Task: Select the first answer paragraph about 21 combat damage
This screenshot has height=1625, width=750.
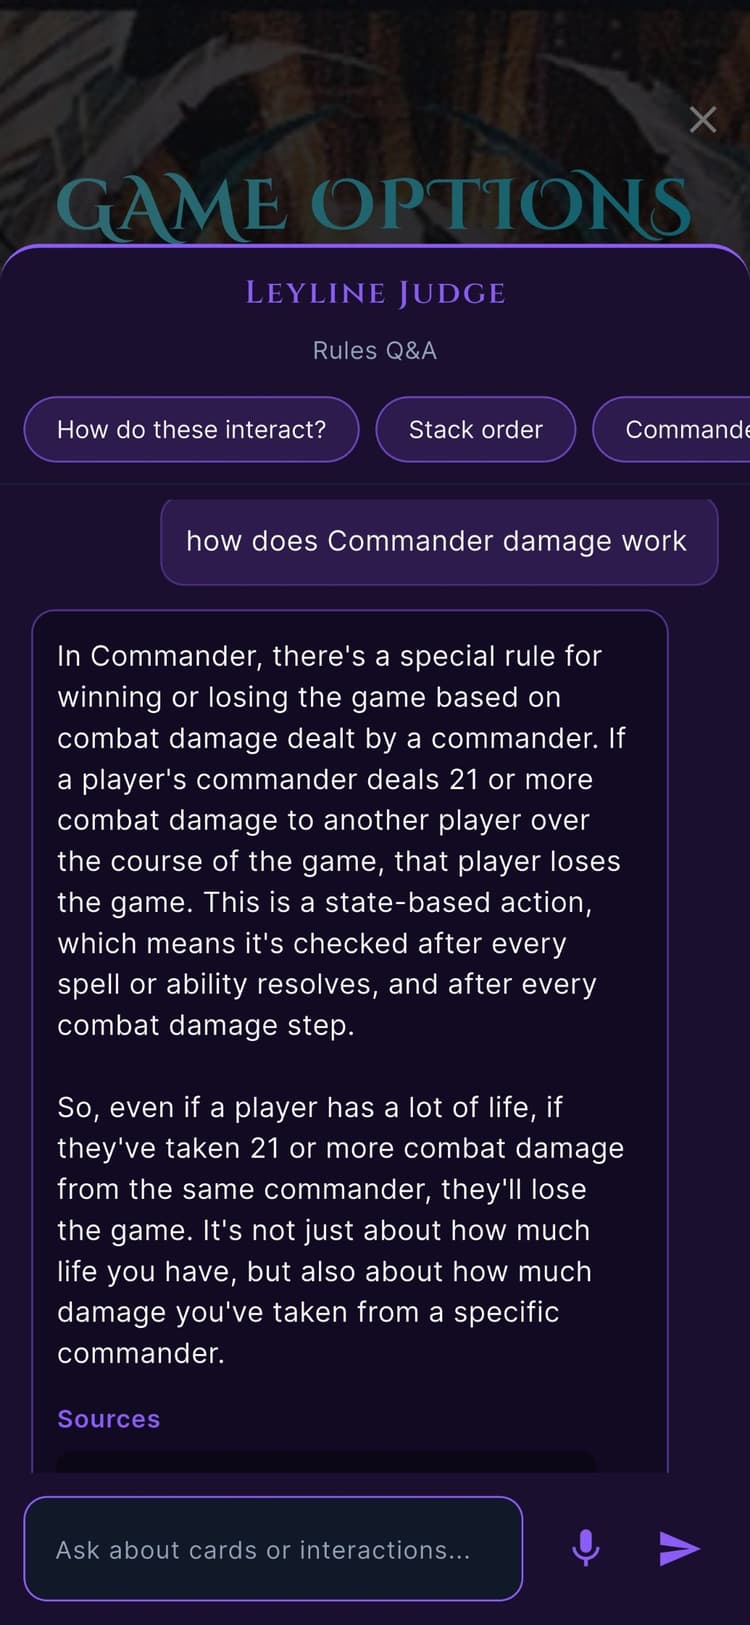Action: 341,840
